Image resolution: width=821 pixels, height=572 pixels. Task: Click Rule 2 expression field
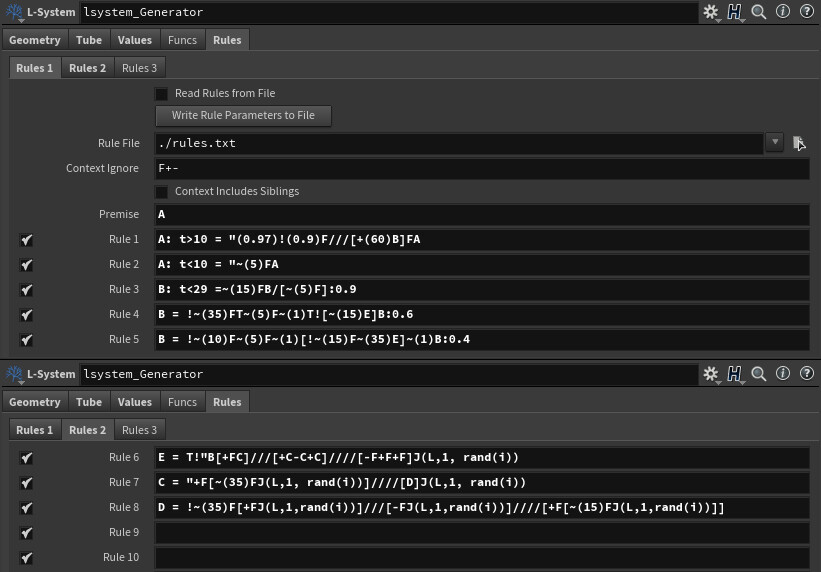click(x=482, y=265)
